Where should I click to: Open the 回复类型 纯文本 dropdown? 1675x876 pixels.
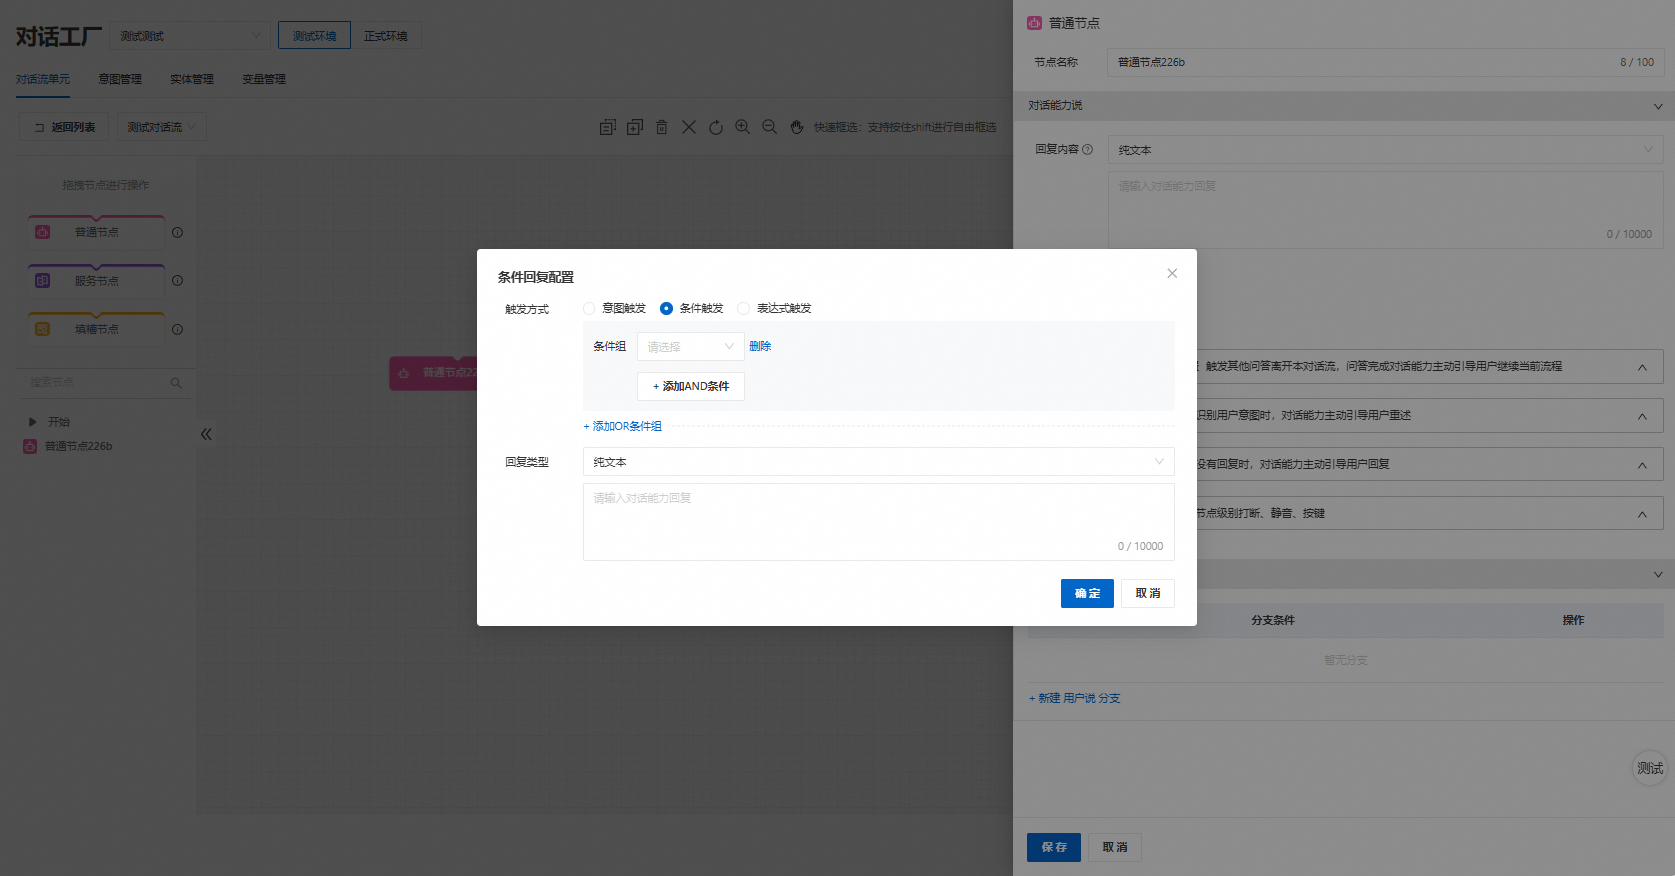[x=879, y=461]
